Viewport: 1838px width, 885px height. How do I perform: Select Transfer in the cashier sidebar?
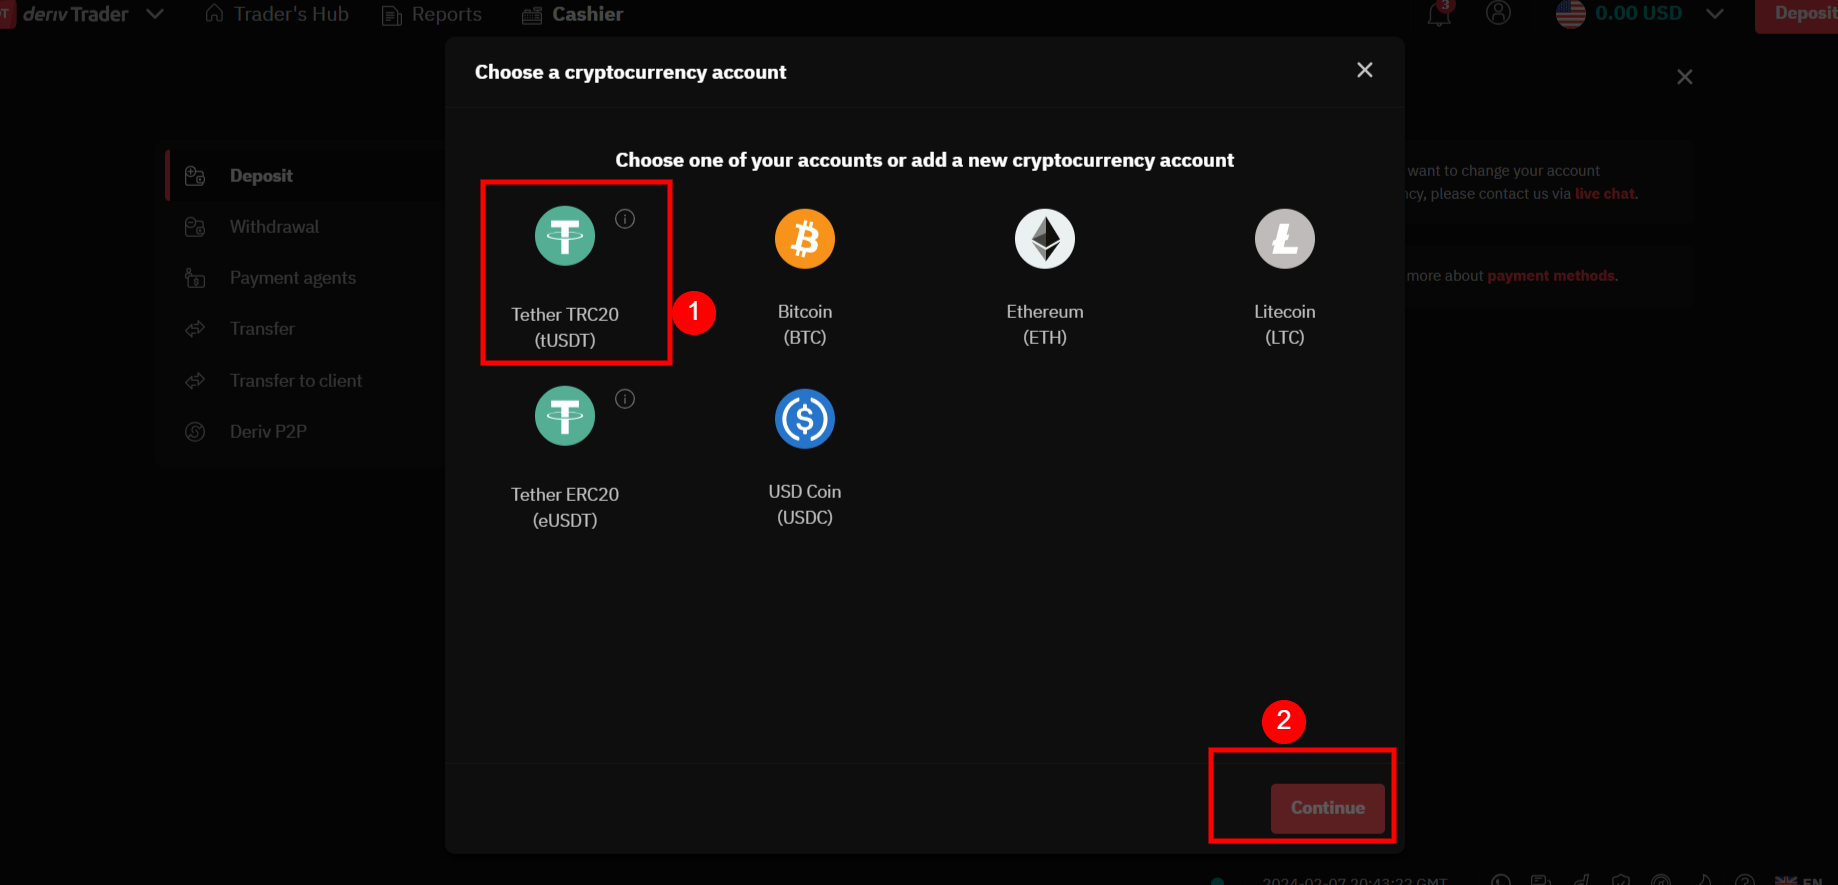[x=305, y=329]
